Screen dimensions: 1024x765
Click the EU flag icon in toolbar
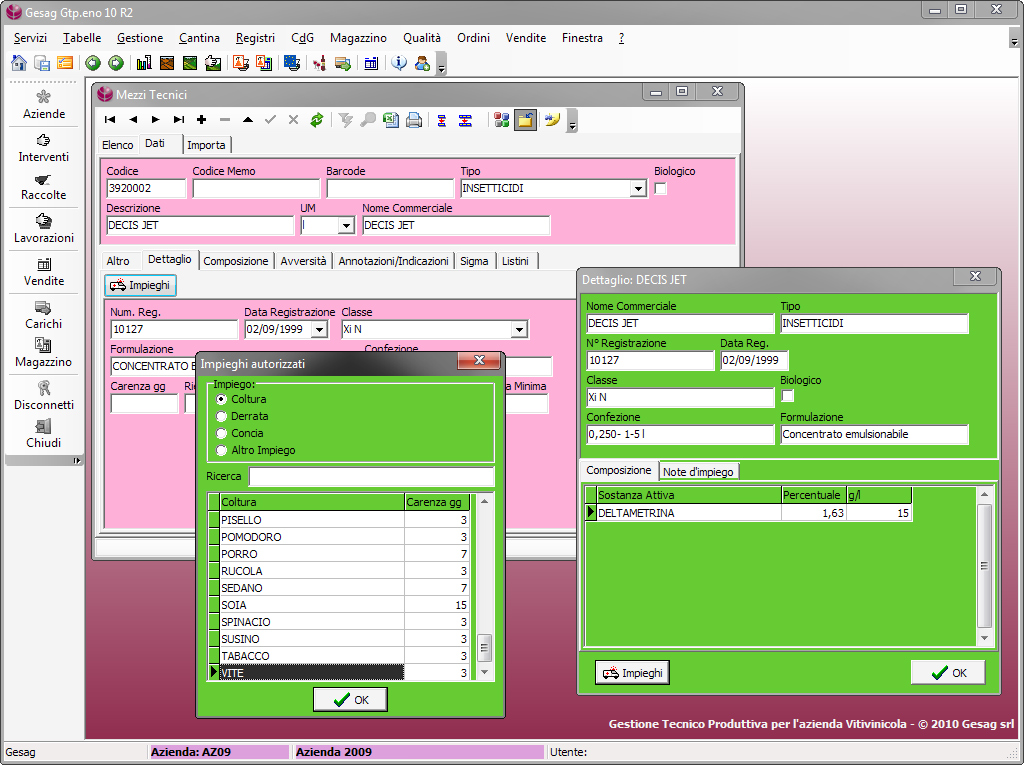coord(292,63)
